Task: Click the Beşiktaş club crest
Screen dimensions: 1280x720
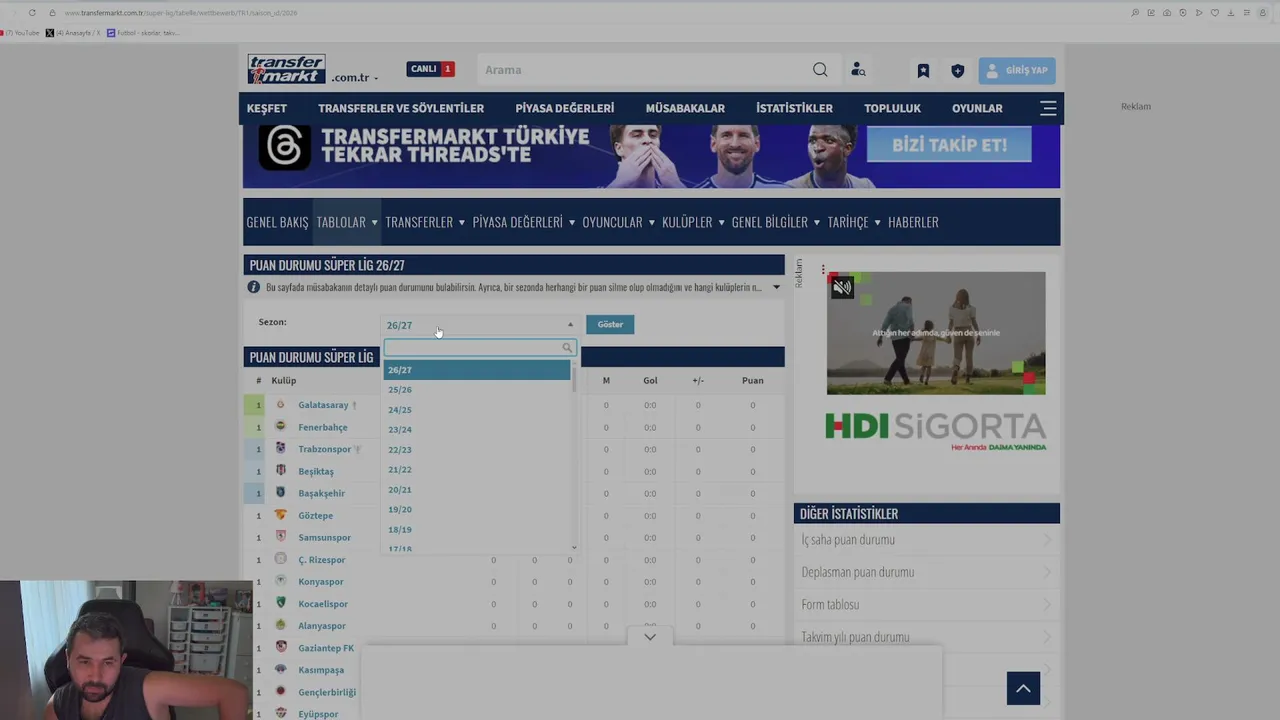Action: [280, 471]
